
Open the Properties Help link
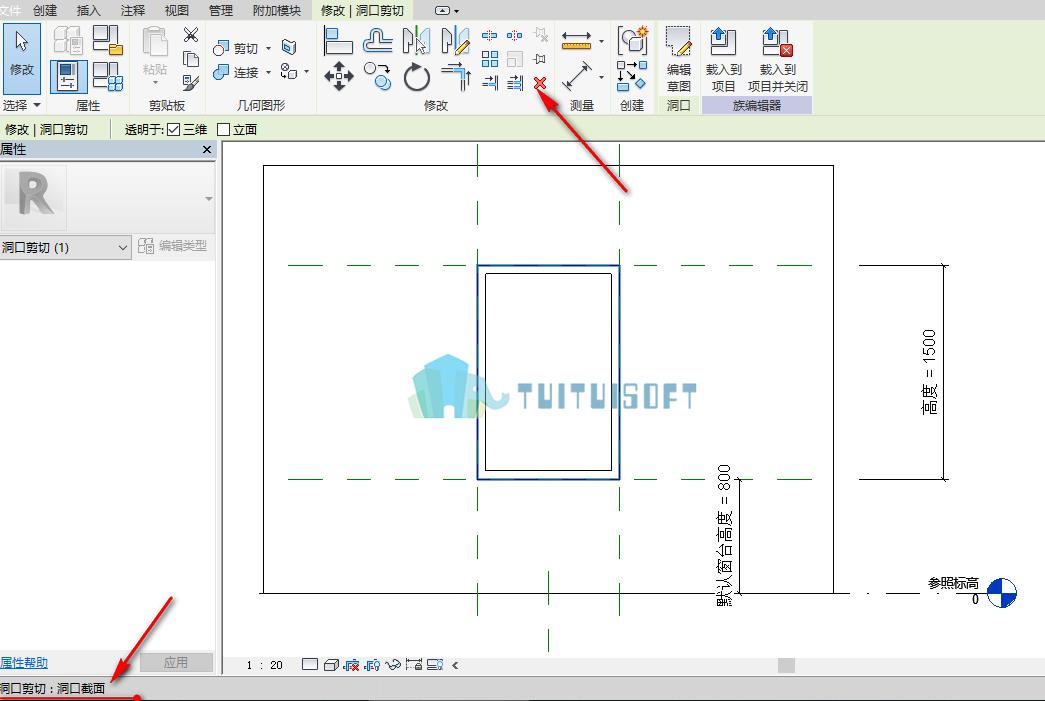point(24,662)
